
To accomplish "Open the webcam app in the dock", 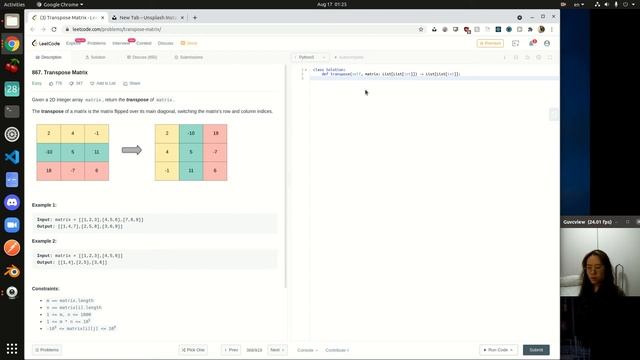I will coord(12,292).
